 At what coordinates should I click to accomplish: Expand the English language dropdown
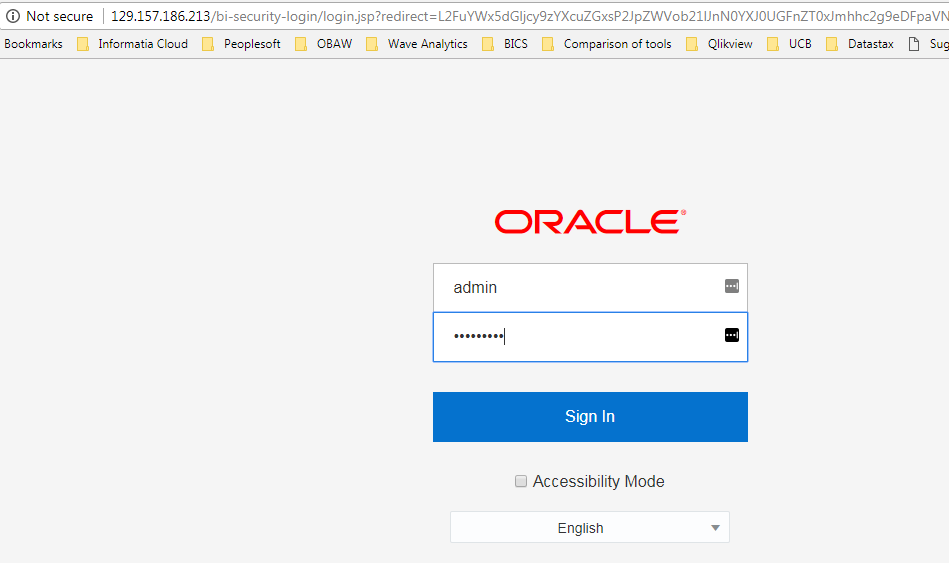(581, 528)
